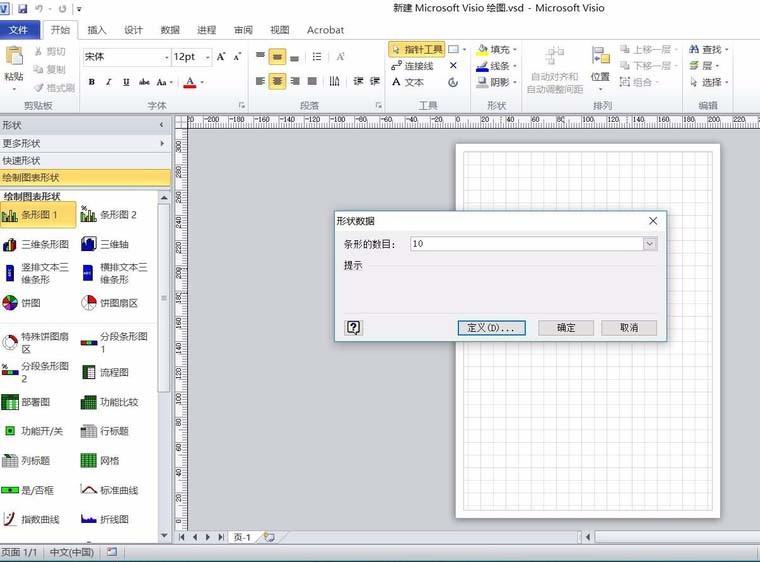Viewport: 760px width, 562px height.
Task: Click the font color A swatch
Action: coord(190,82)
